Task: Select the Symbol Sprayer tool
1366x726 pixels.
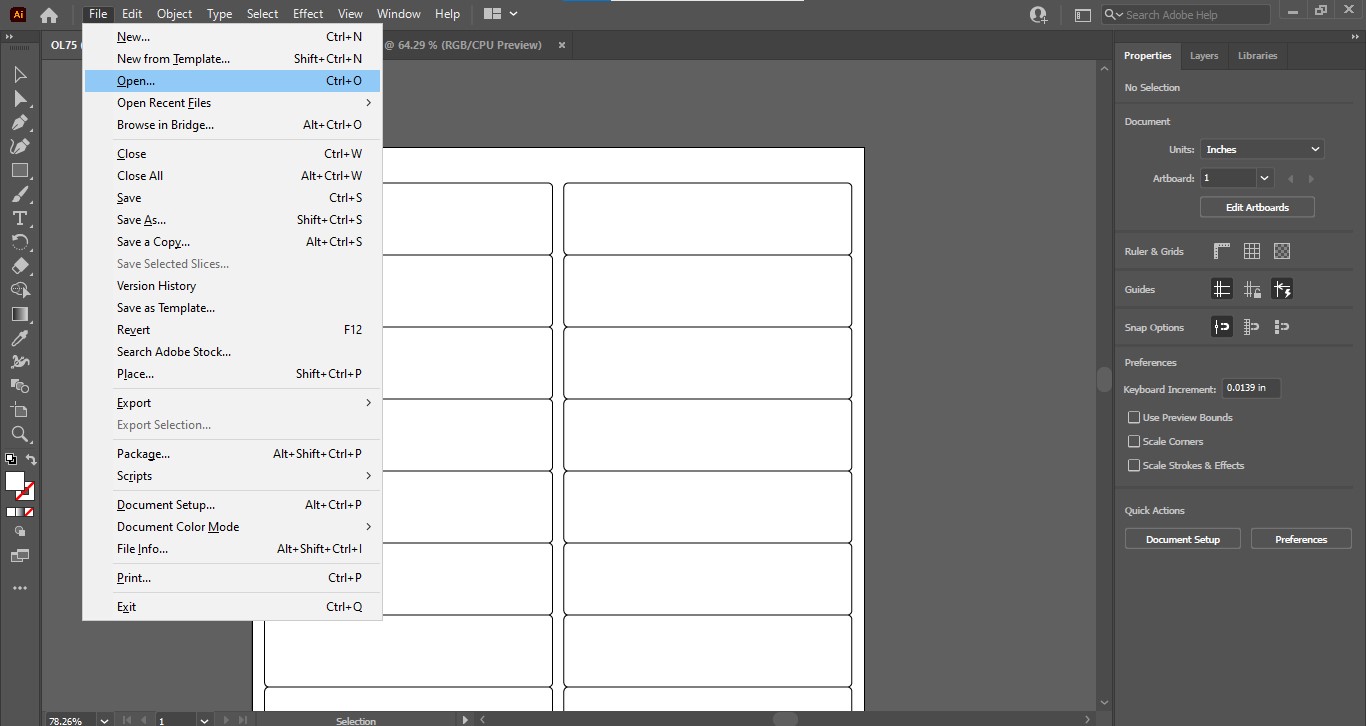Action: pyautogui.click(x=20, y=362)
